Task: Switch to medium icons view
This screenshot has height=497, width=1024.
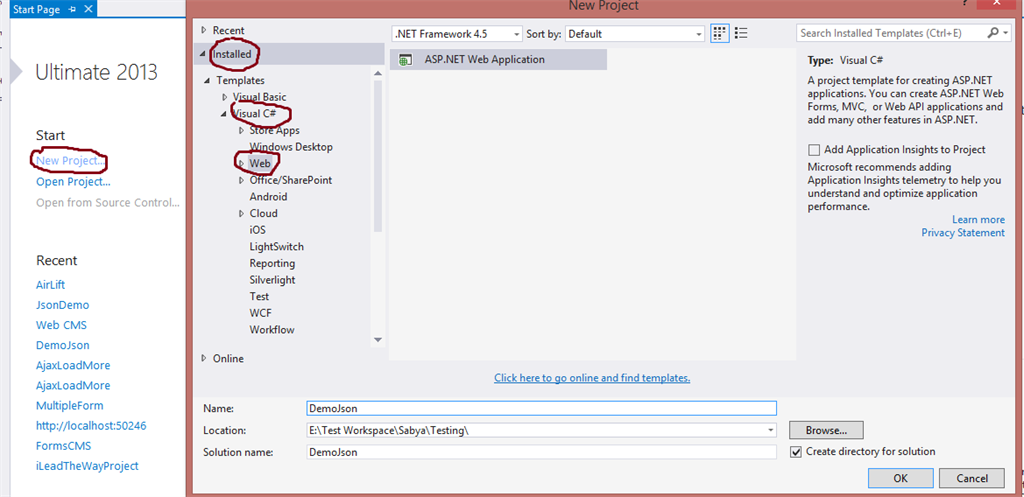Action: pos(720,33)
